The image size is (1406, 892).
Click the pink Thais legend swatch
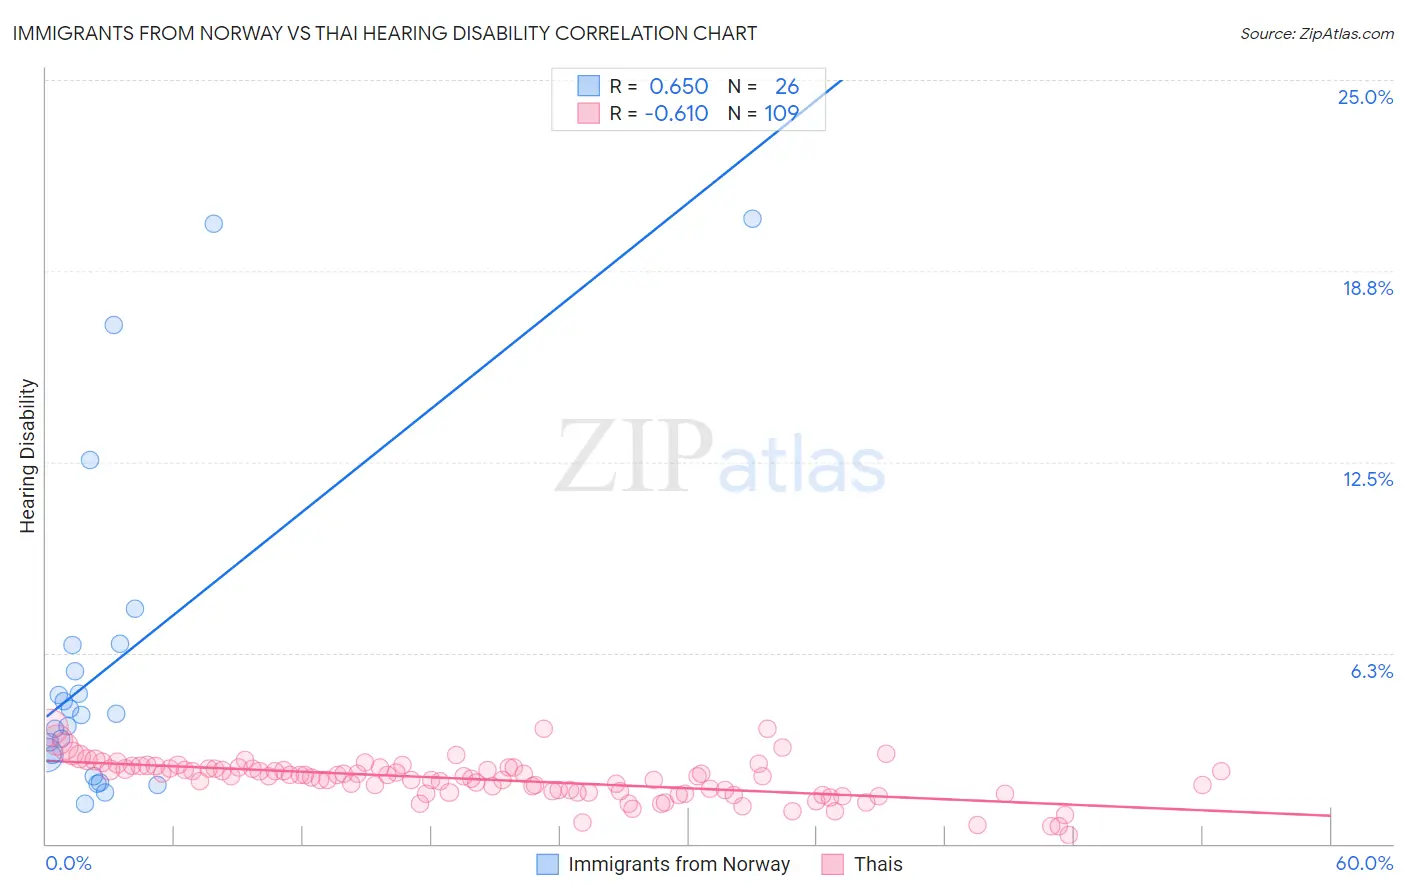pos(832,864)
